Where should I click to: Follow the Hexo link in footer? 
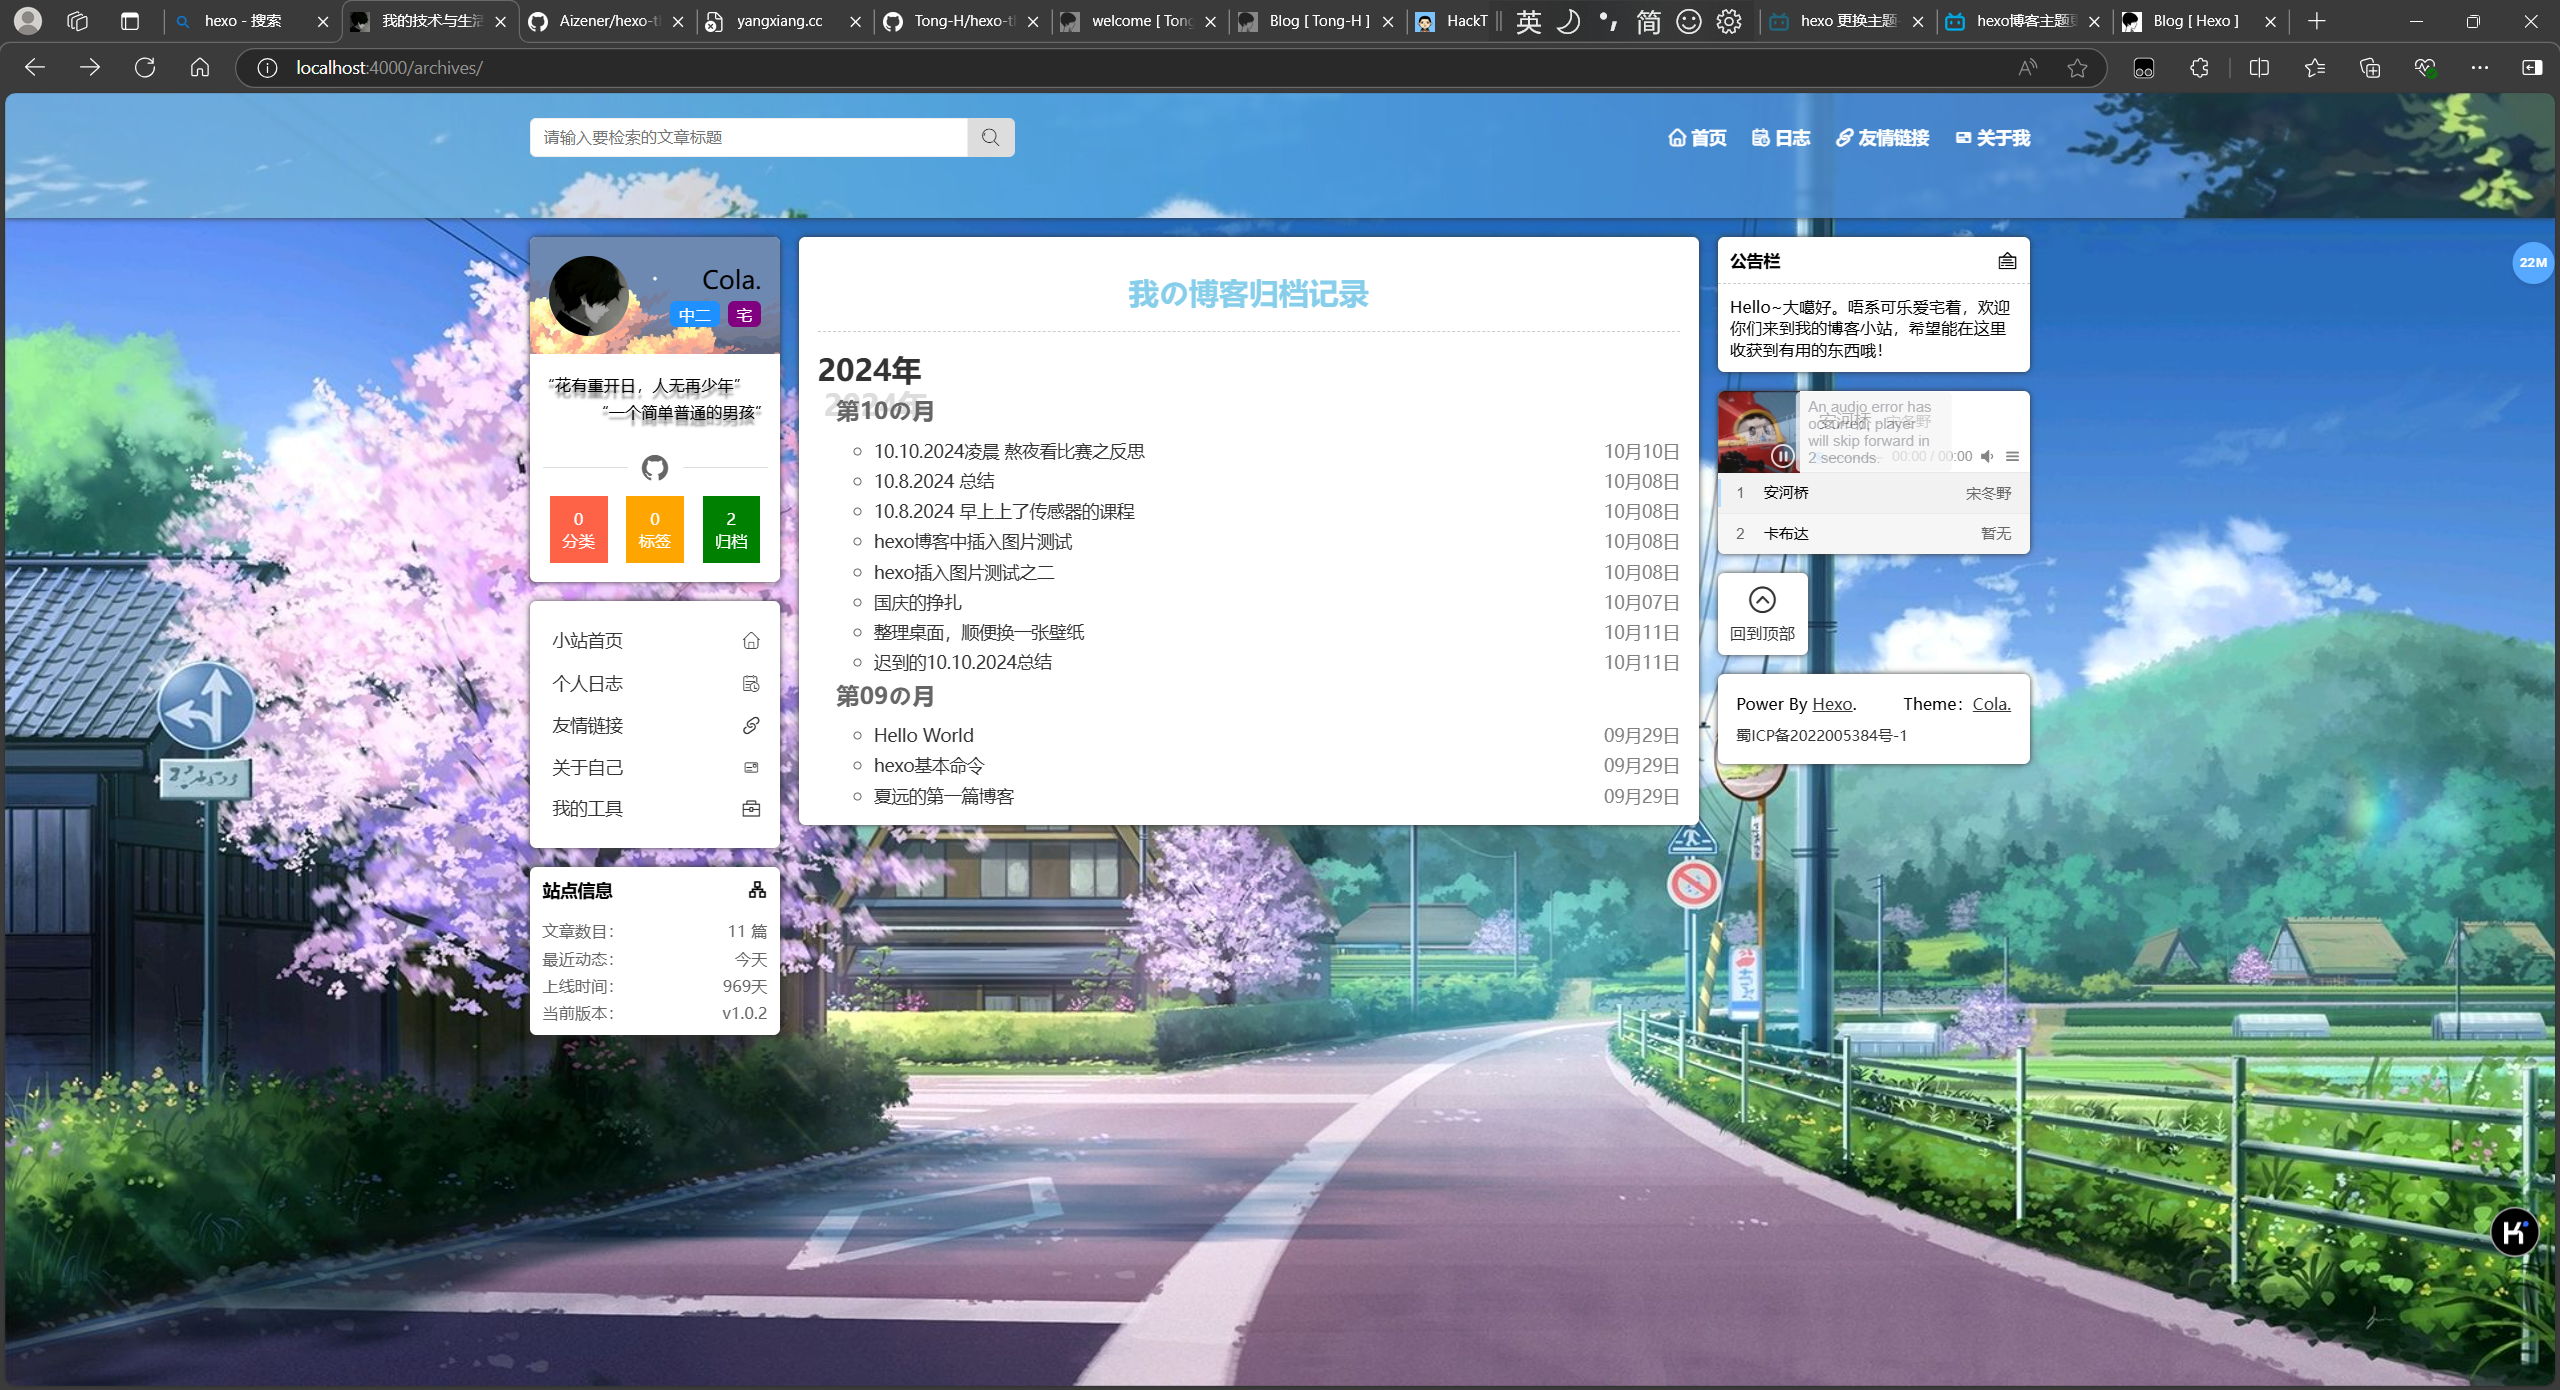click(1832, 704)
